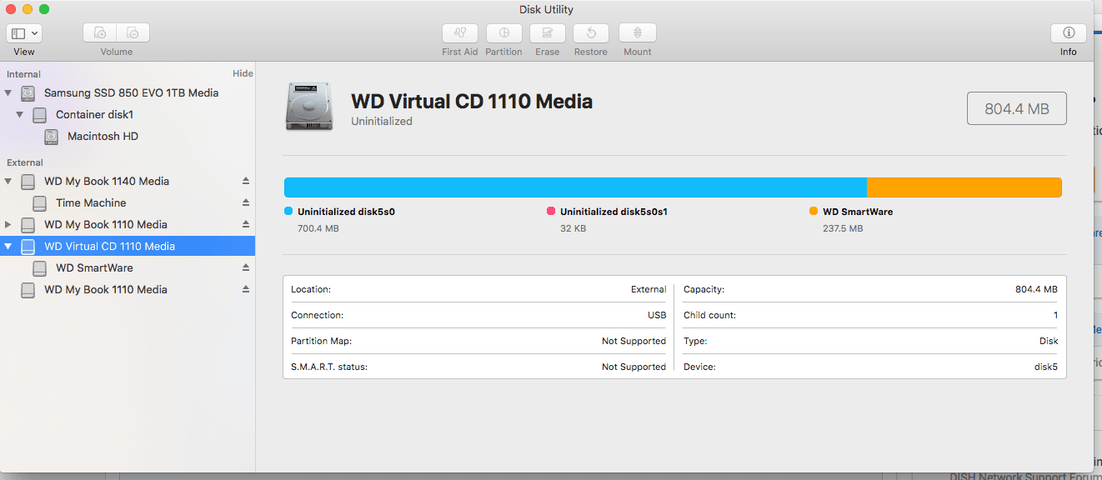Click the Device disk5 value
1102x480 pixels.
[1045, 367]
